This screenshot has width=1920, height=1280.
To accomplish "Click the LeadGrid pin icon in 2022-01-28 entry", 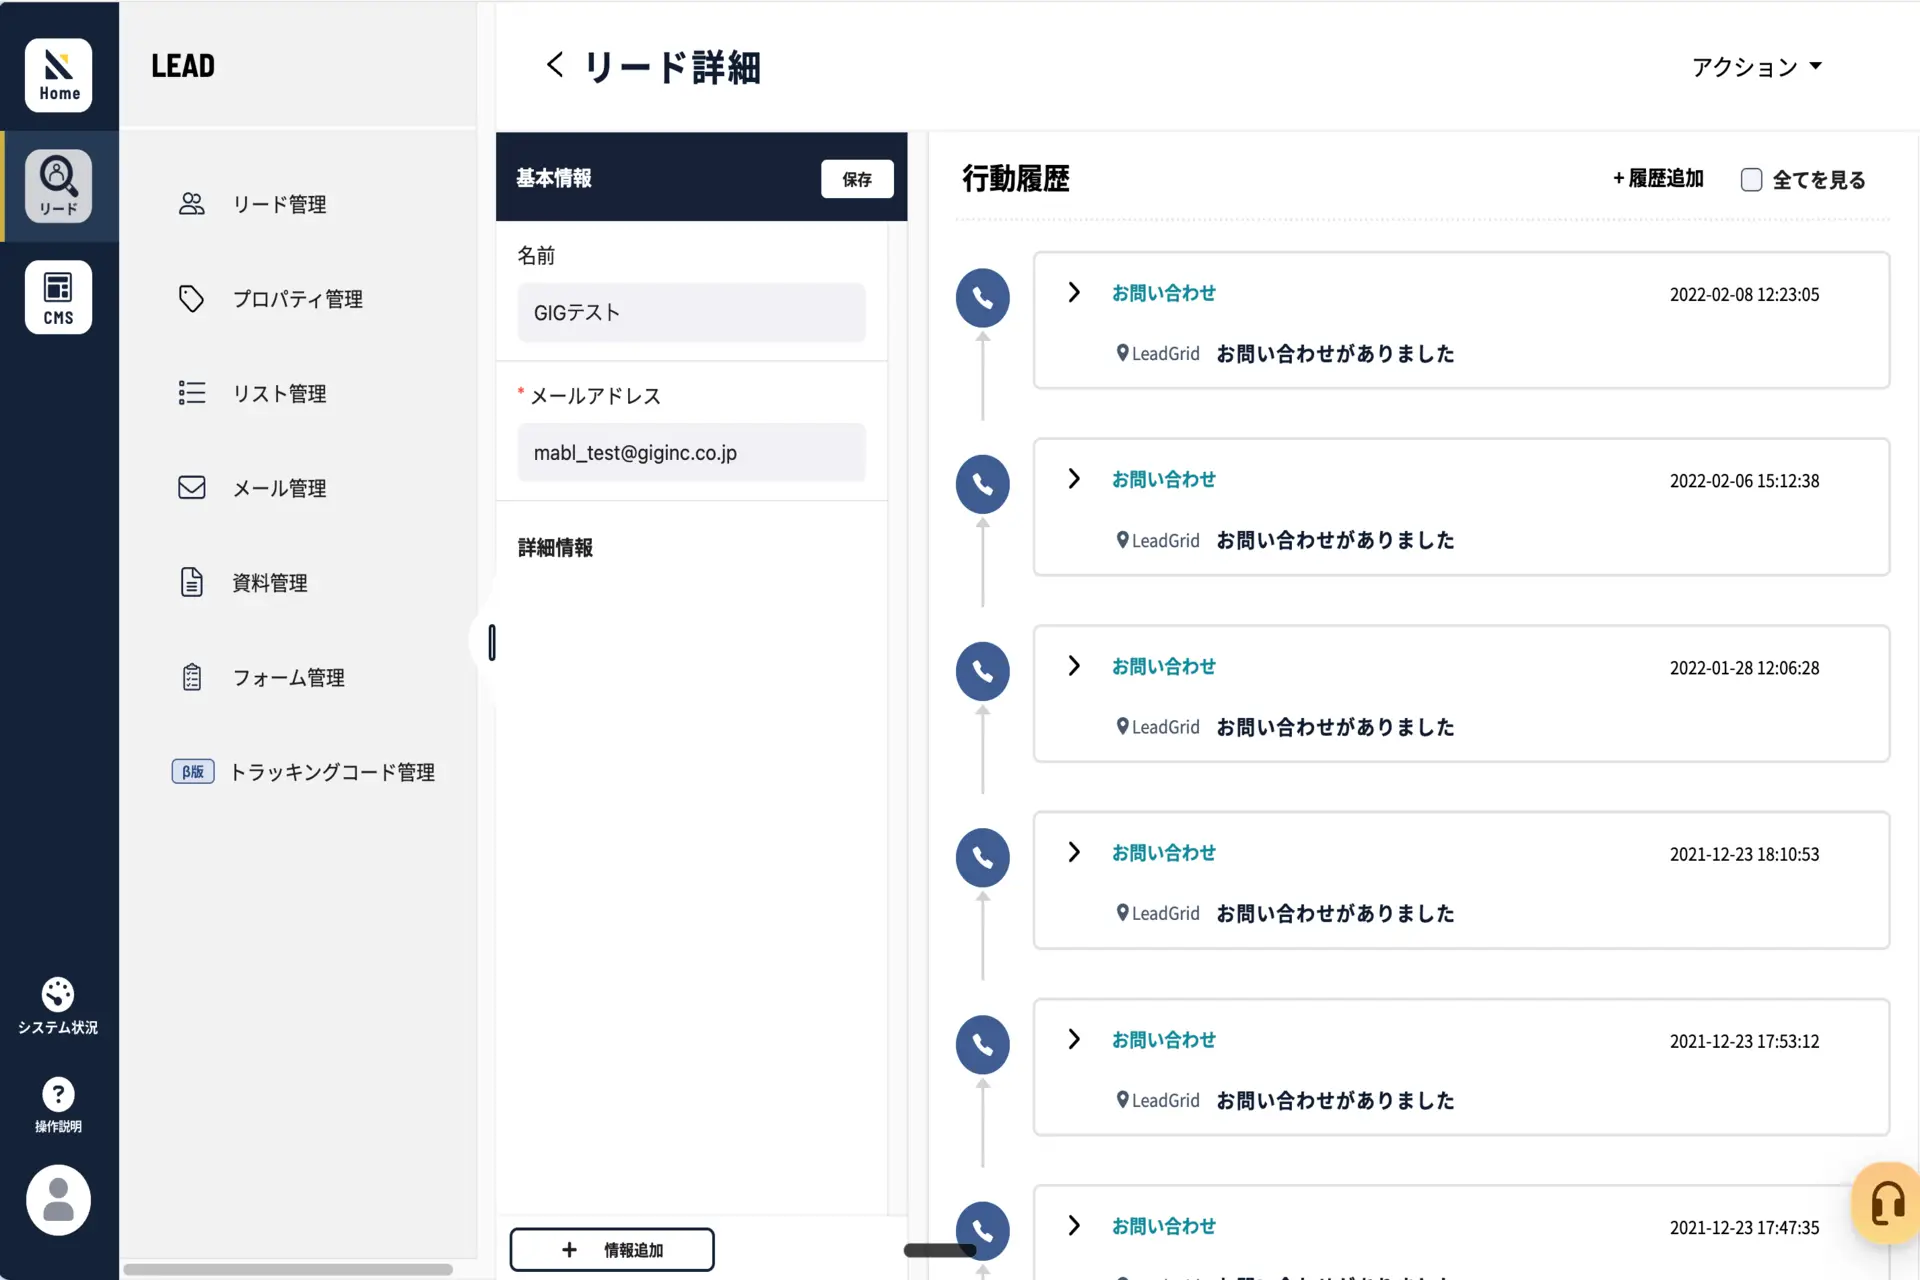I will 1122,727.
